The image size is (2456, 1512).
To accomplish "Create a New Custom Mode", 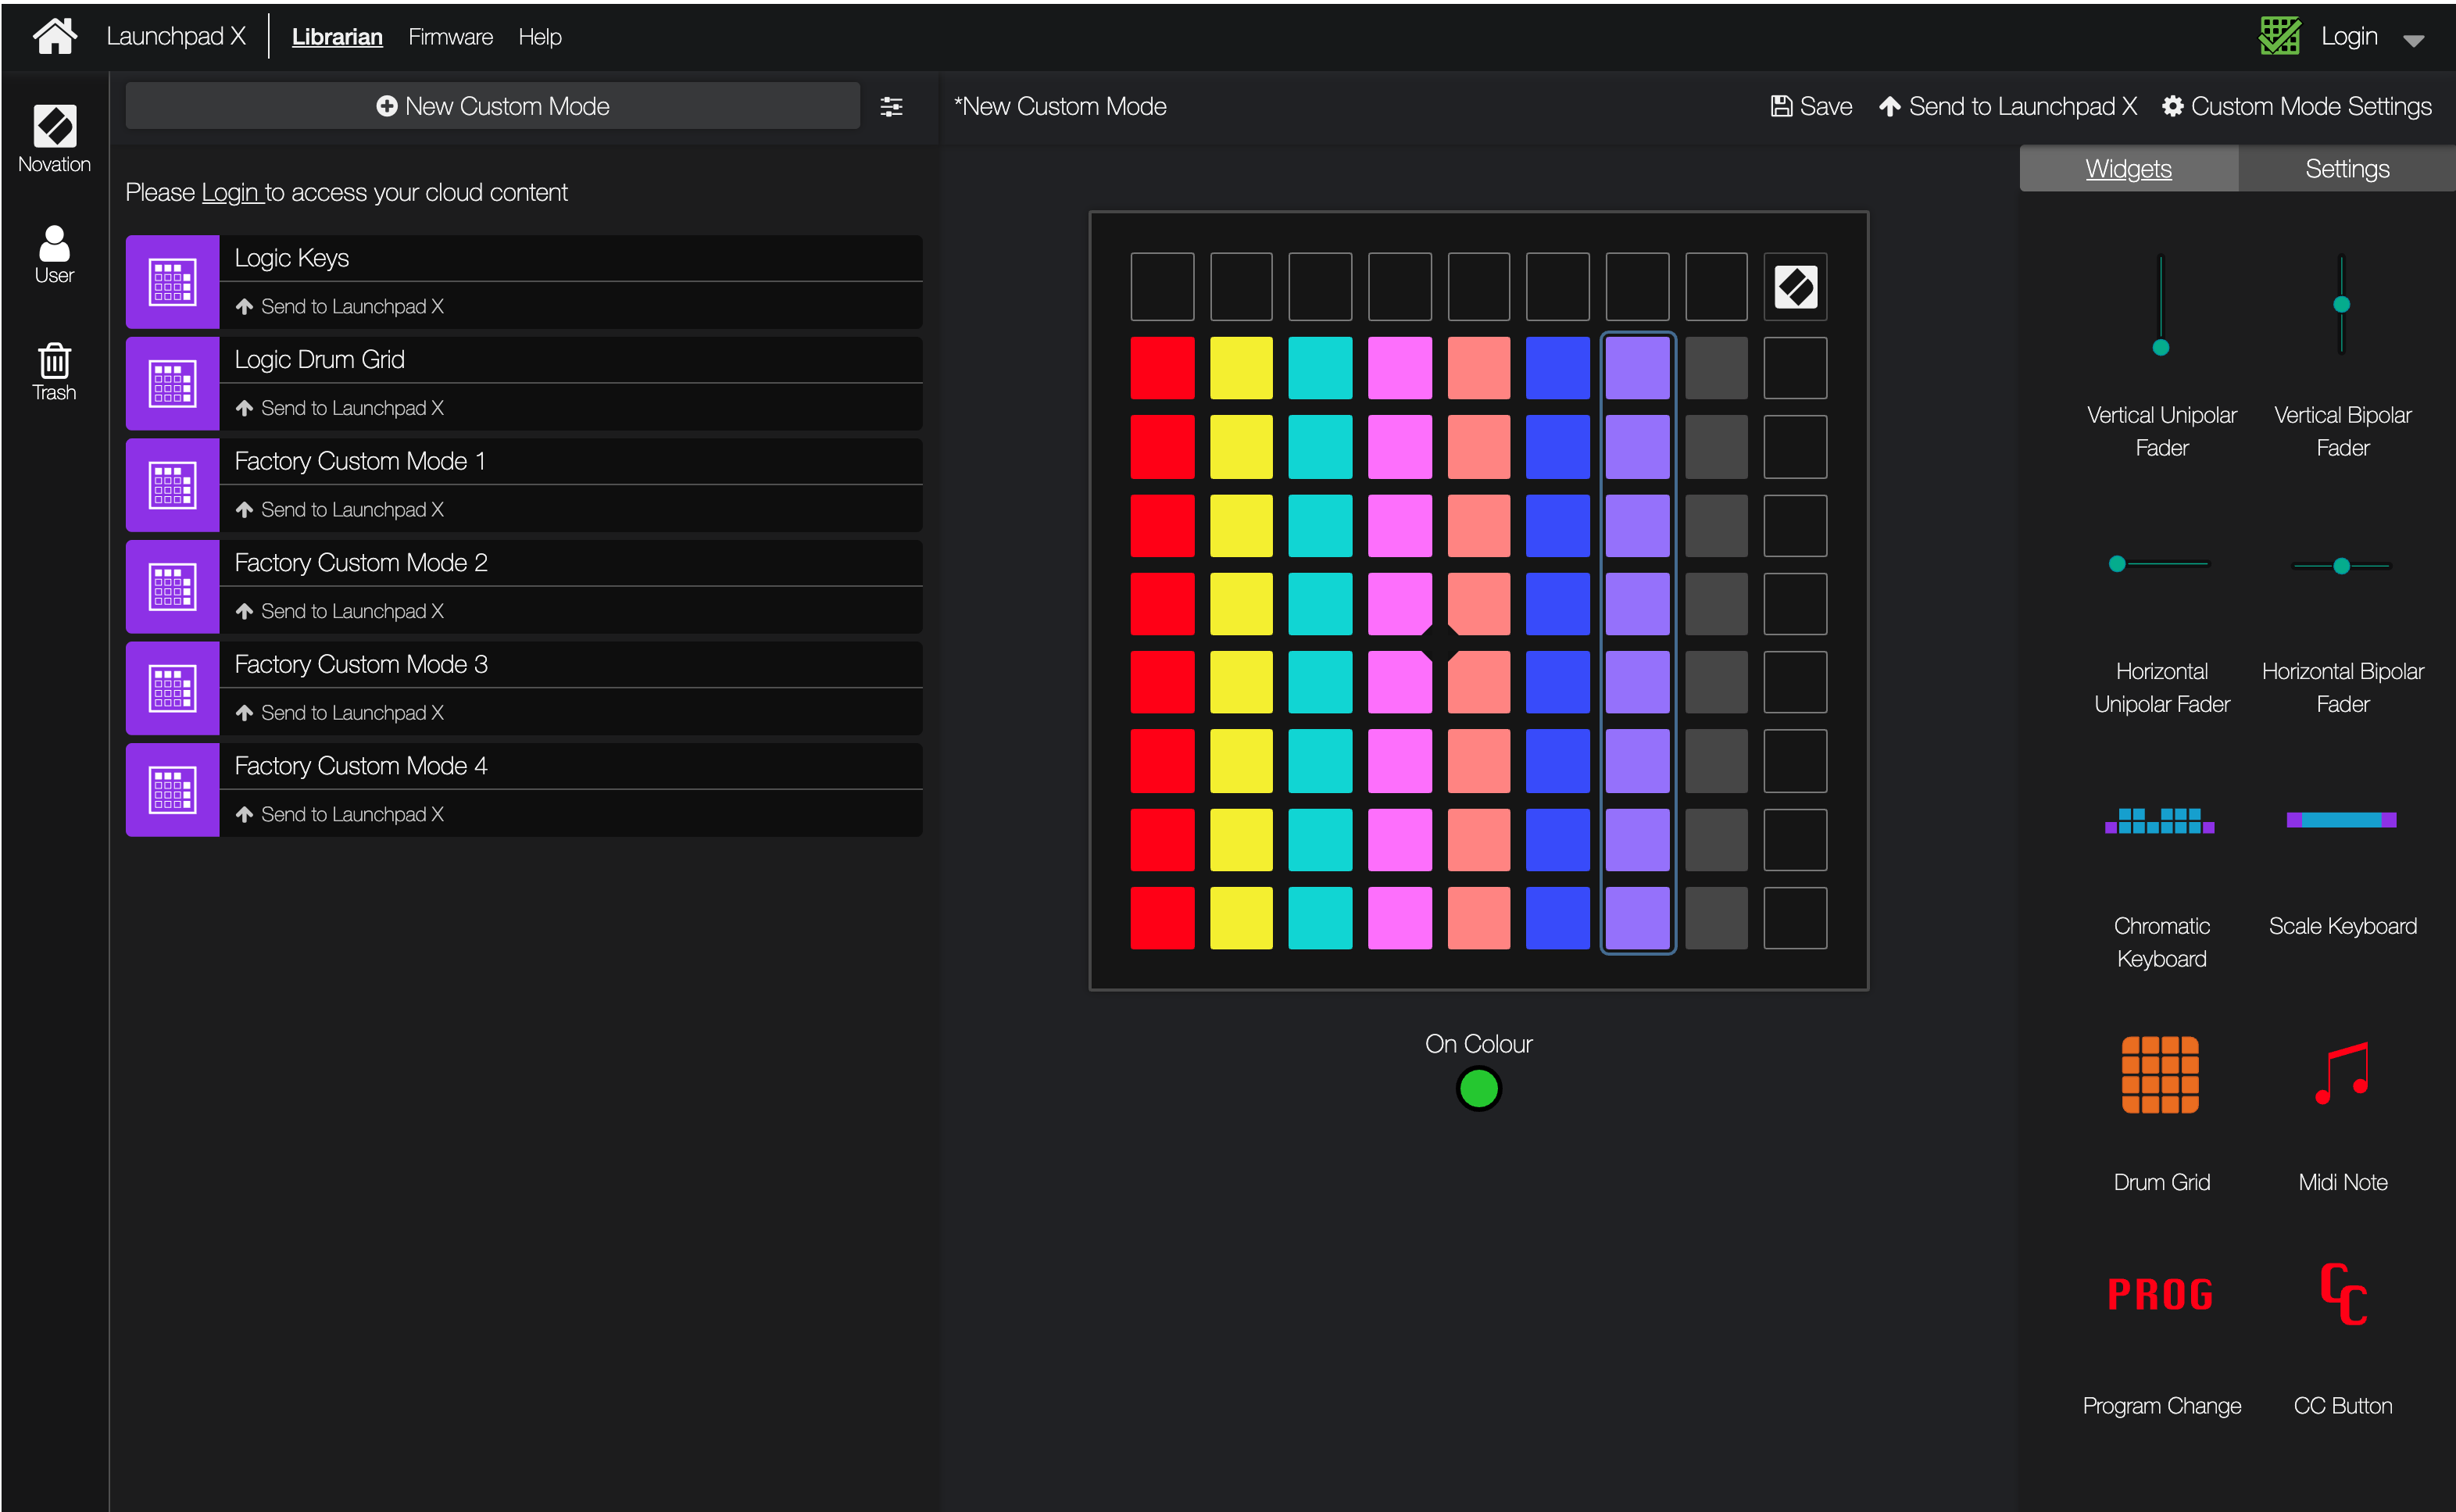I will [x=492, y=106].
